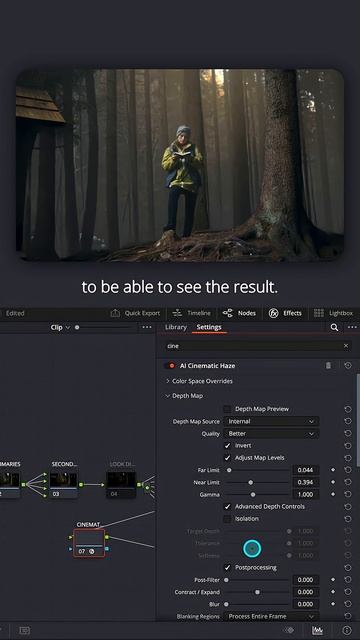Image resolution: width=360 pixels, height=640 pixels.
Task: Reset the Near Limit parameter
Action: pos(348,482)
